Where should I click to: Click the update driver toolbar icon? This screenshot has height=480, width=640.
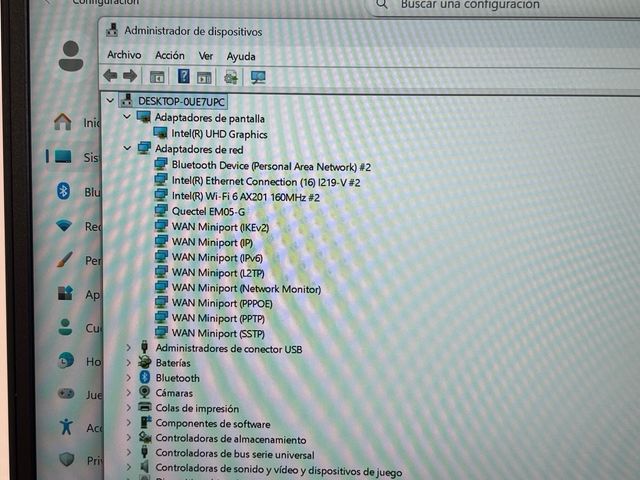[x=231, y=77]
